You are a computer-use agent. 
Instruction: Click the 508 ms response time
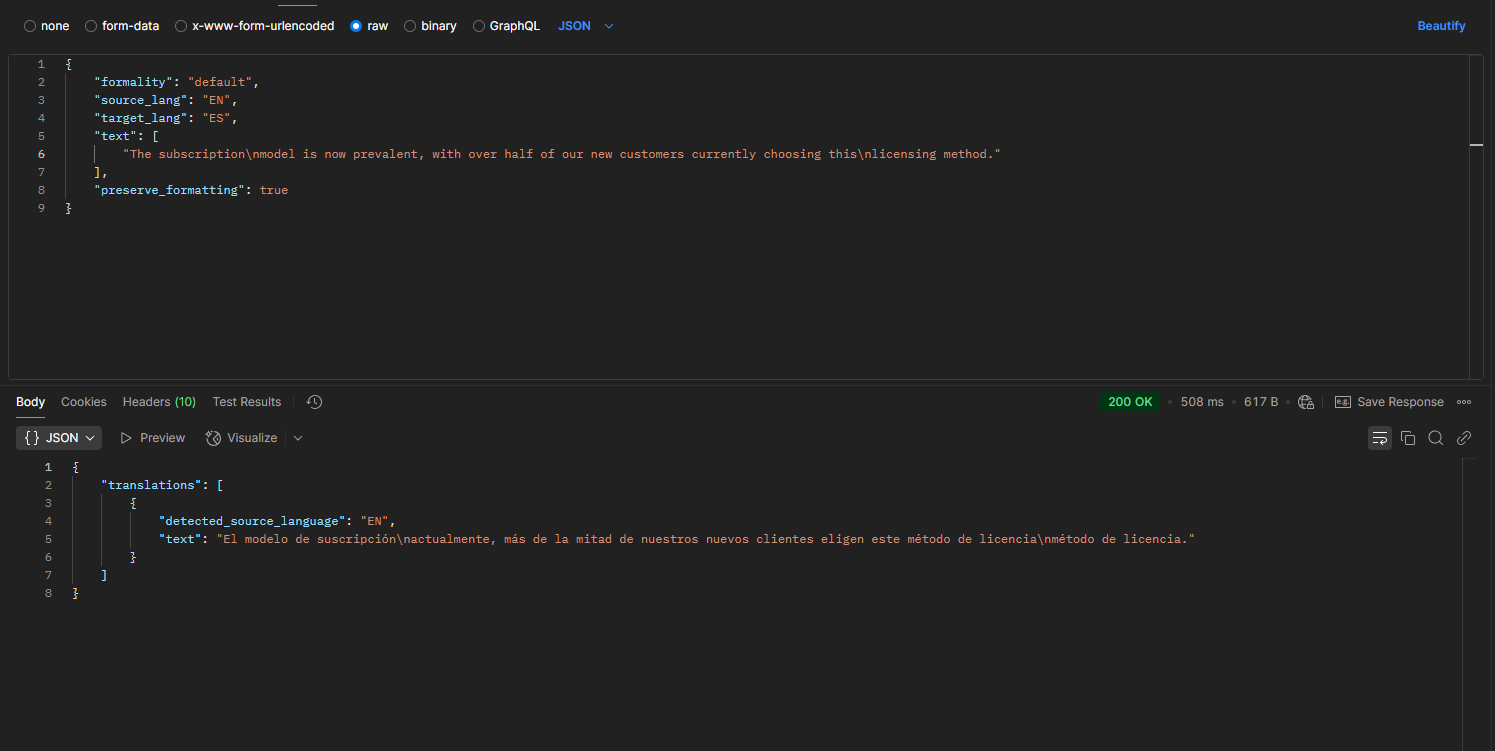point(1202,402)
